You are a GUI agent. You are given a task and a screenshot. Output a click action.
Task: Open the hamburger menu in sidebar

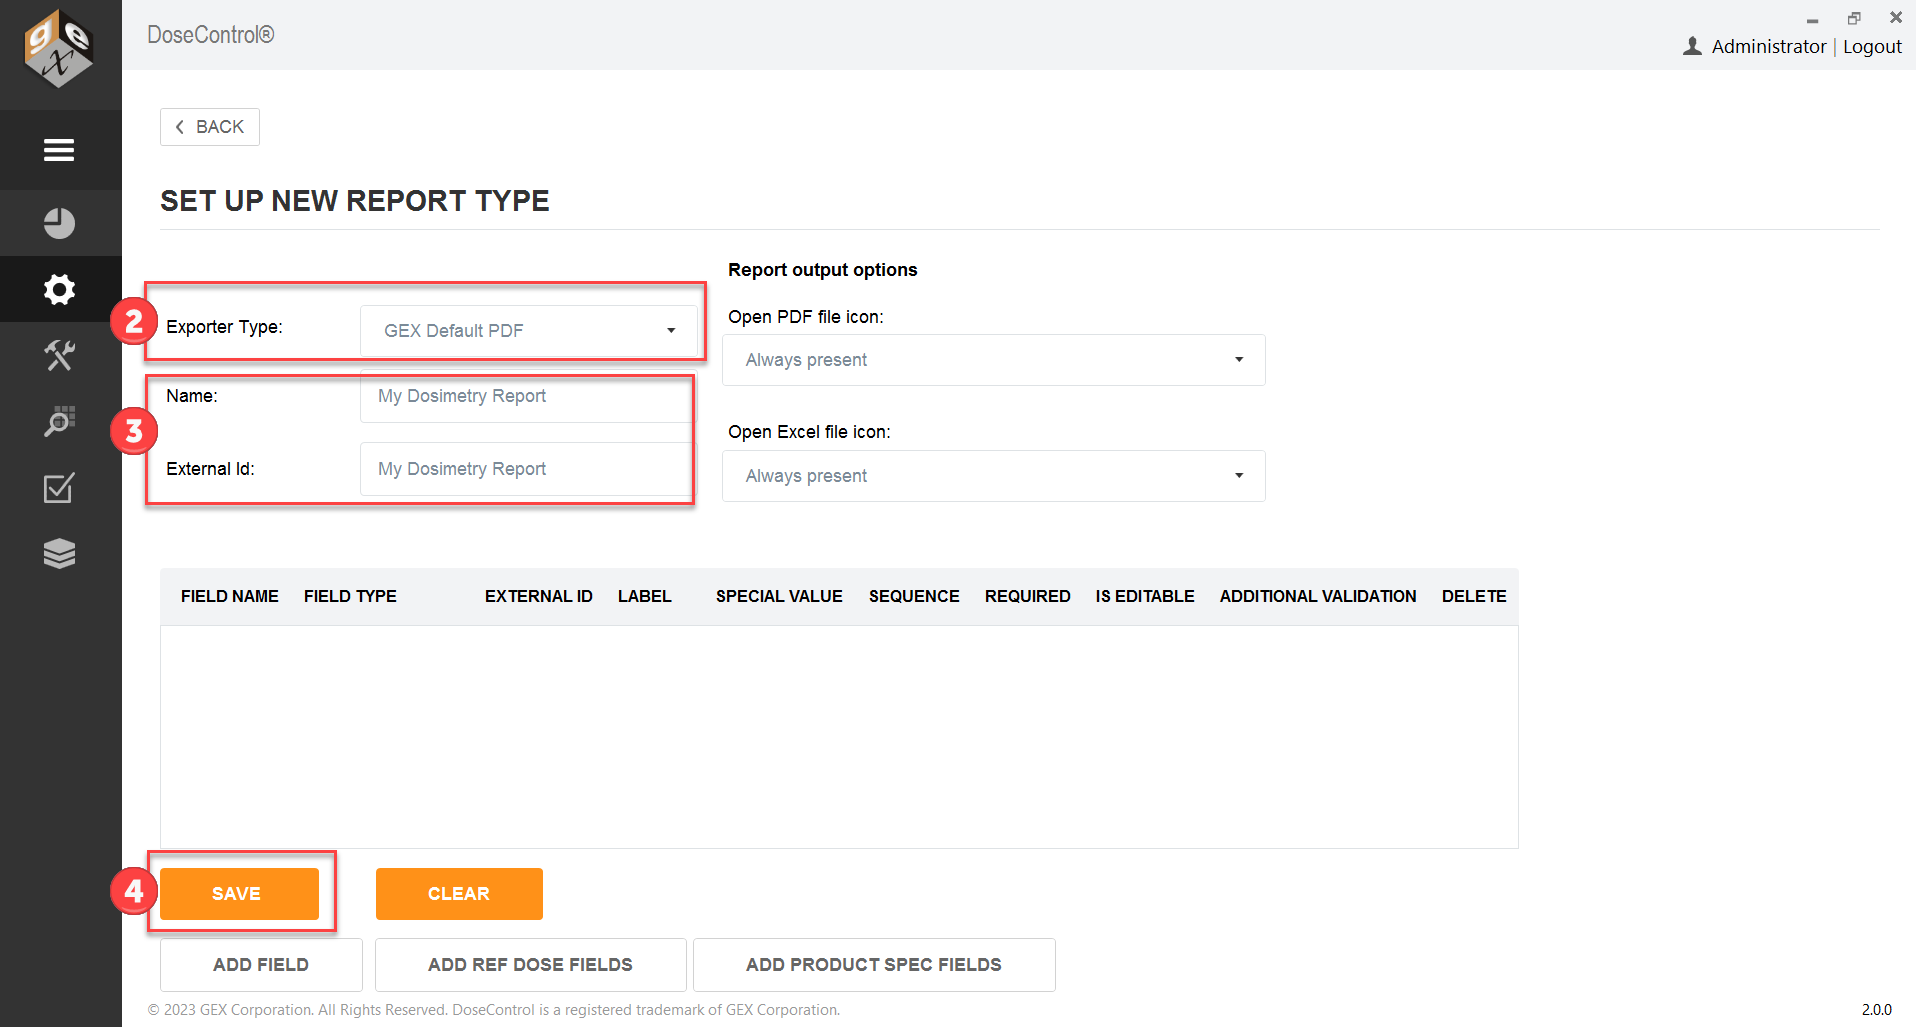coord(59,150)
